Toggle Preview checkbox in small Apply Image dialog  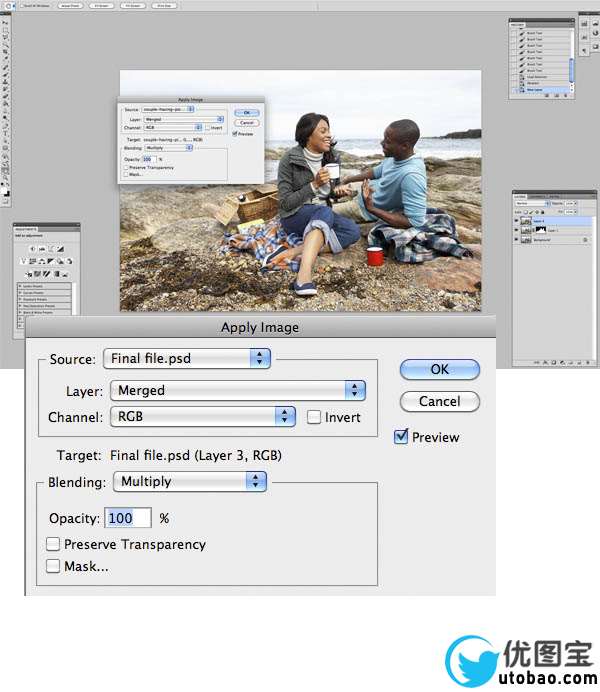(235, 133)
